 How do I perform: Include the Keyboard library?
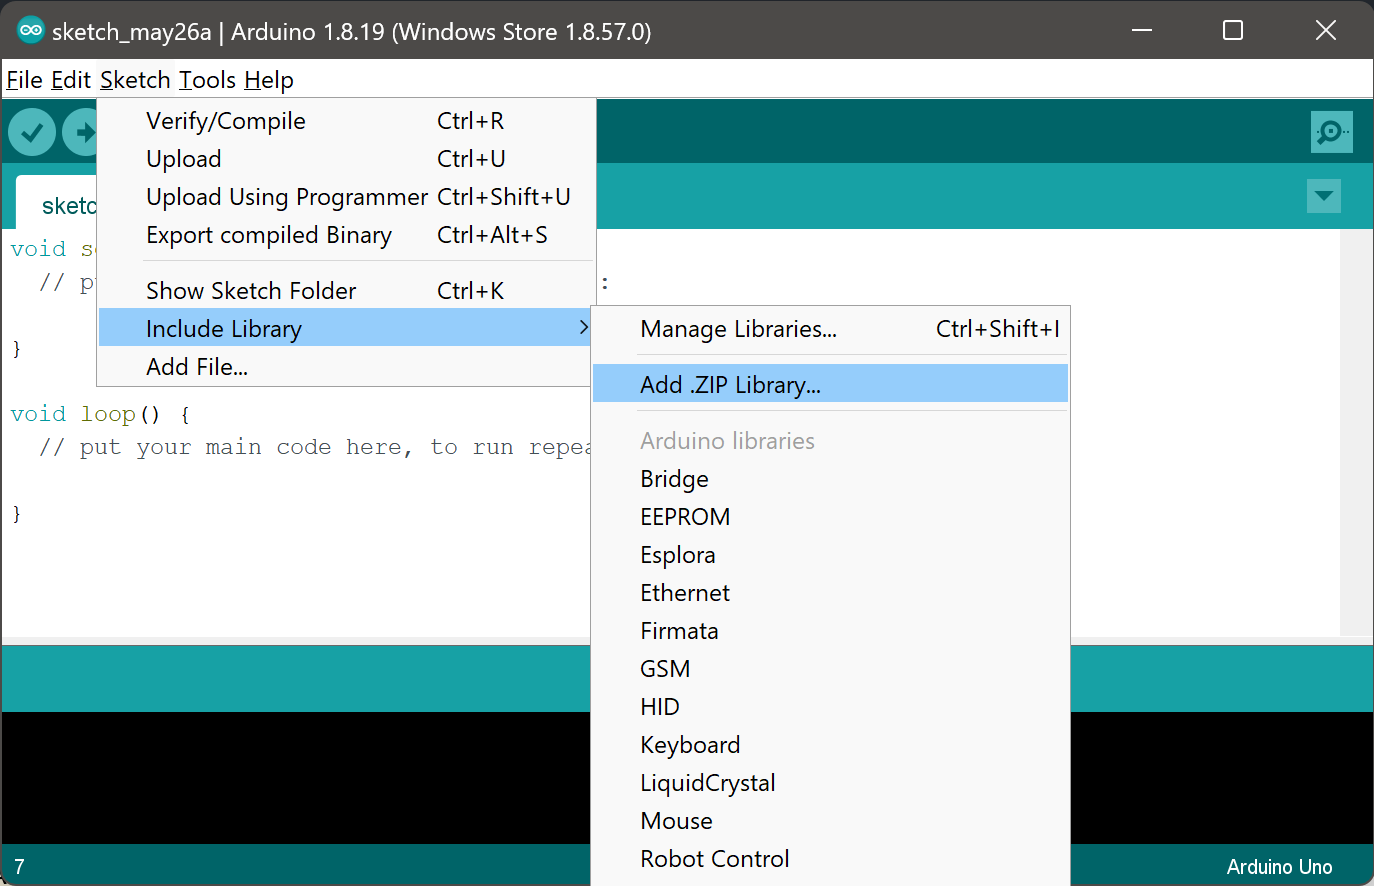(x=830, y=745)
